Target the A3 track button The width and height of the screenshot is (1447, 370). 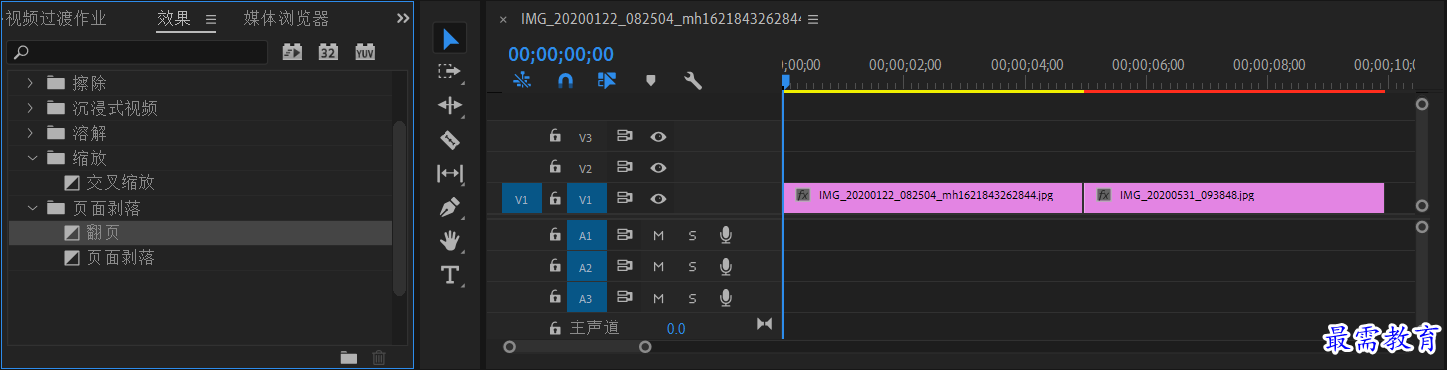(x=586, y=298)
